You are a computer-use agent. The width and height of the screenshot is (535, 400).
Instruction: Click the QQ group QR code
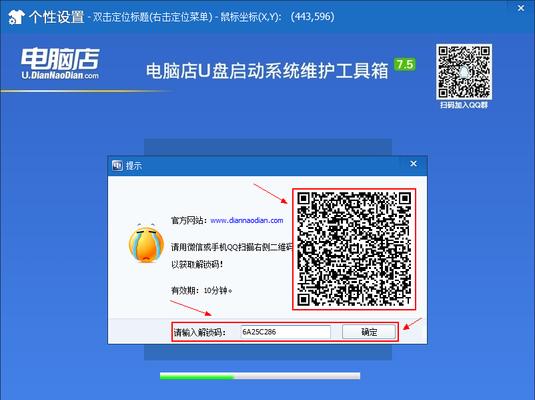[x=464, y=71]
